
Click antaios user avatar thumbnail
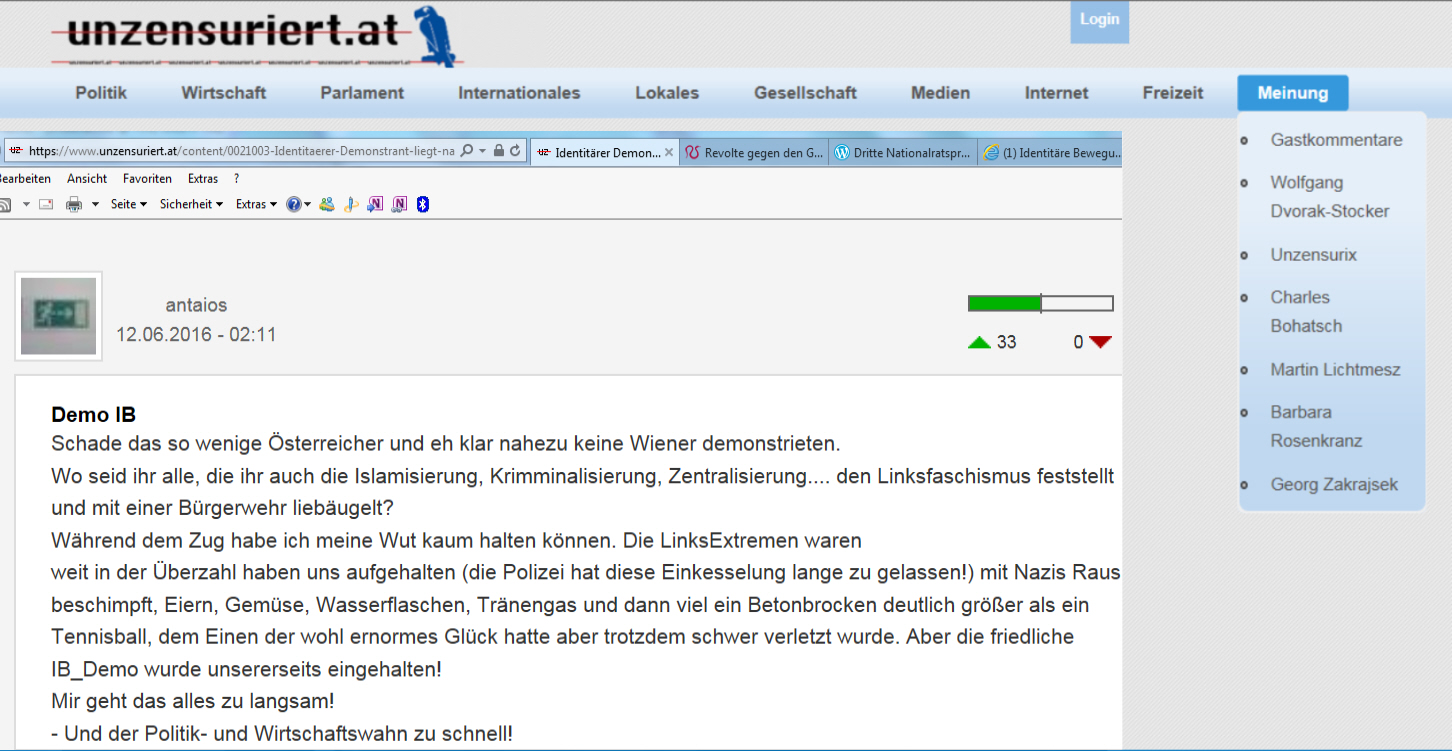pyautogui.click(x=58, y=316)
